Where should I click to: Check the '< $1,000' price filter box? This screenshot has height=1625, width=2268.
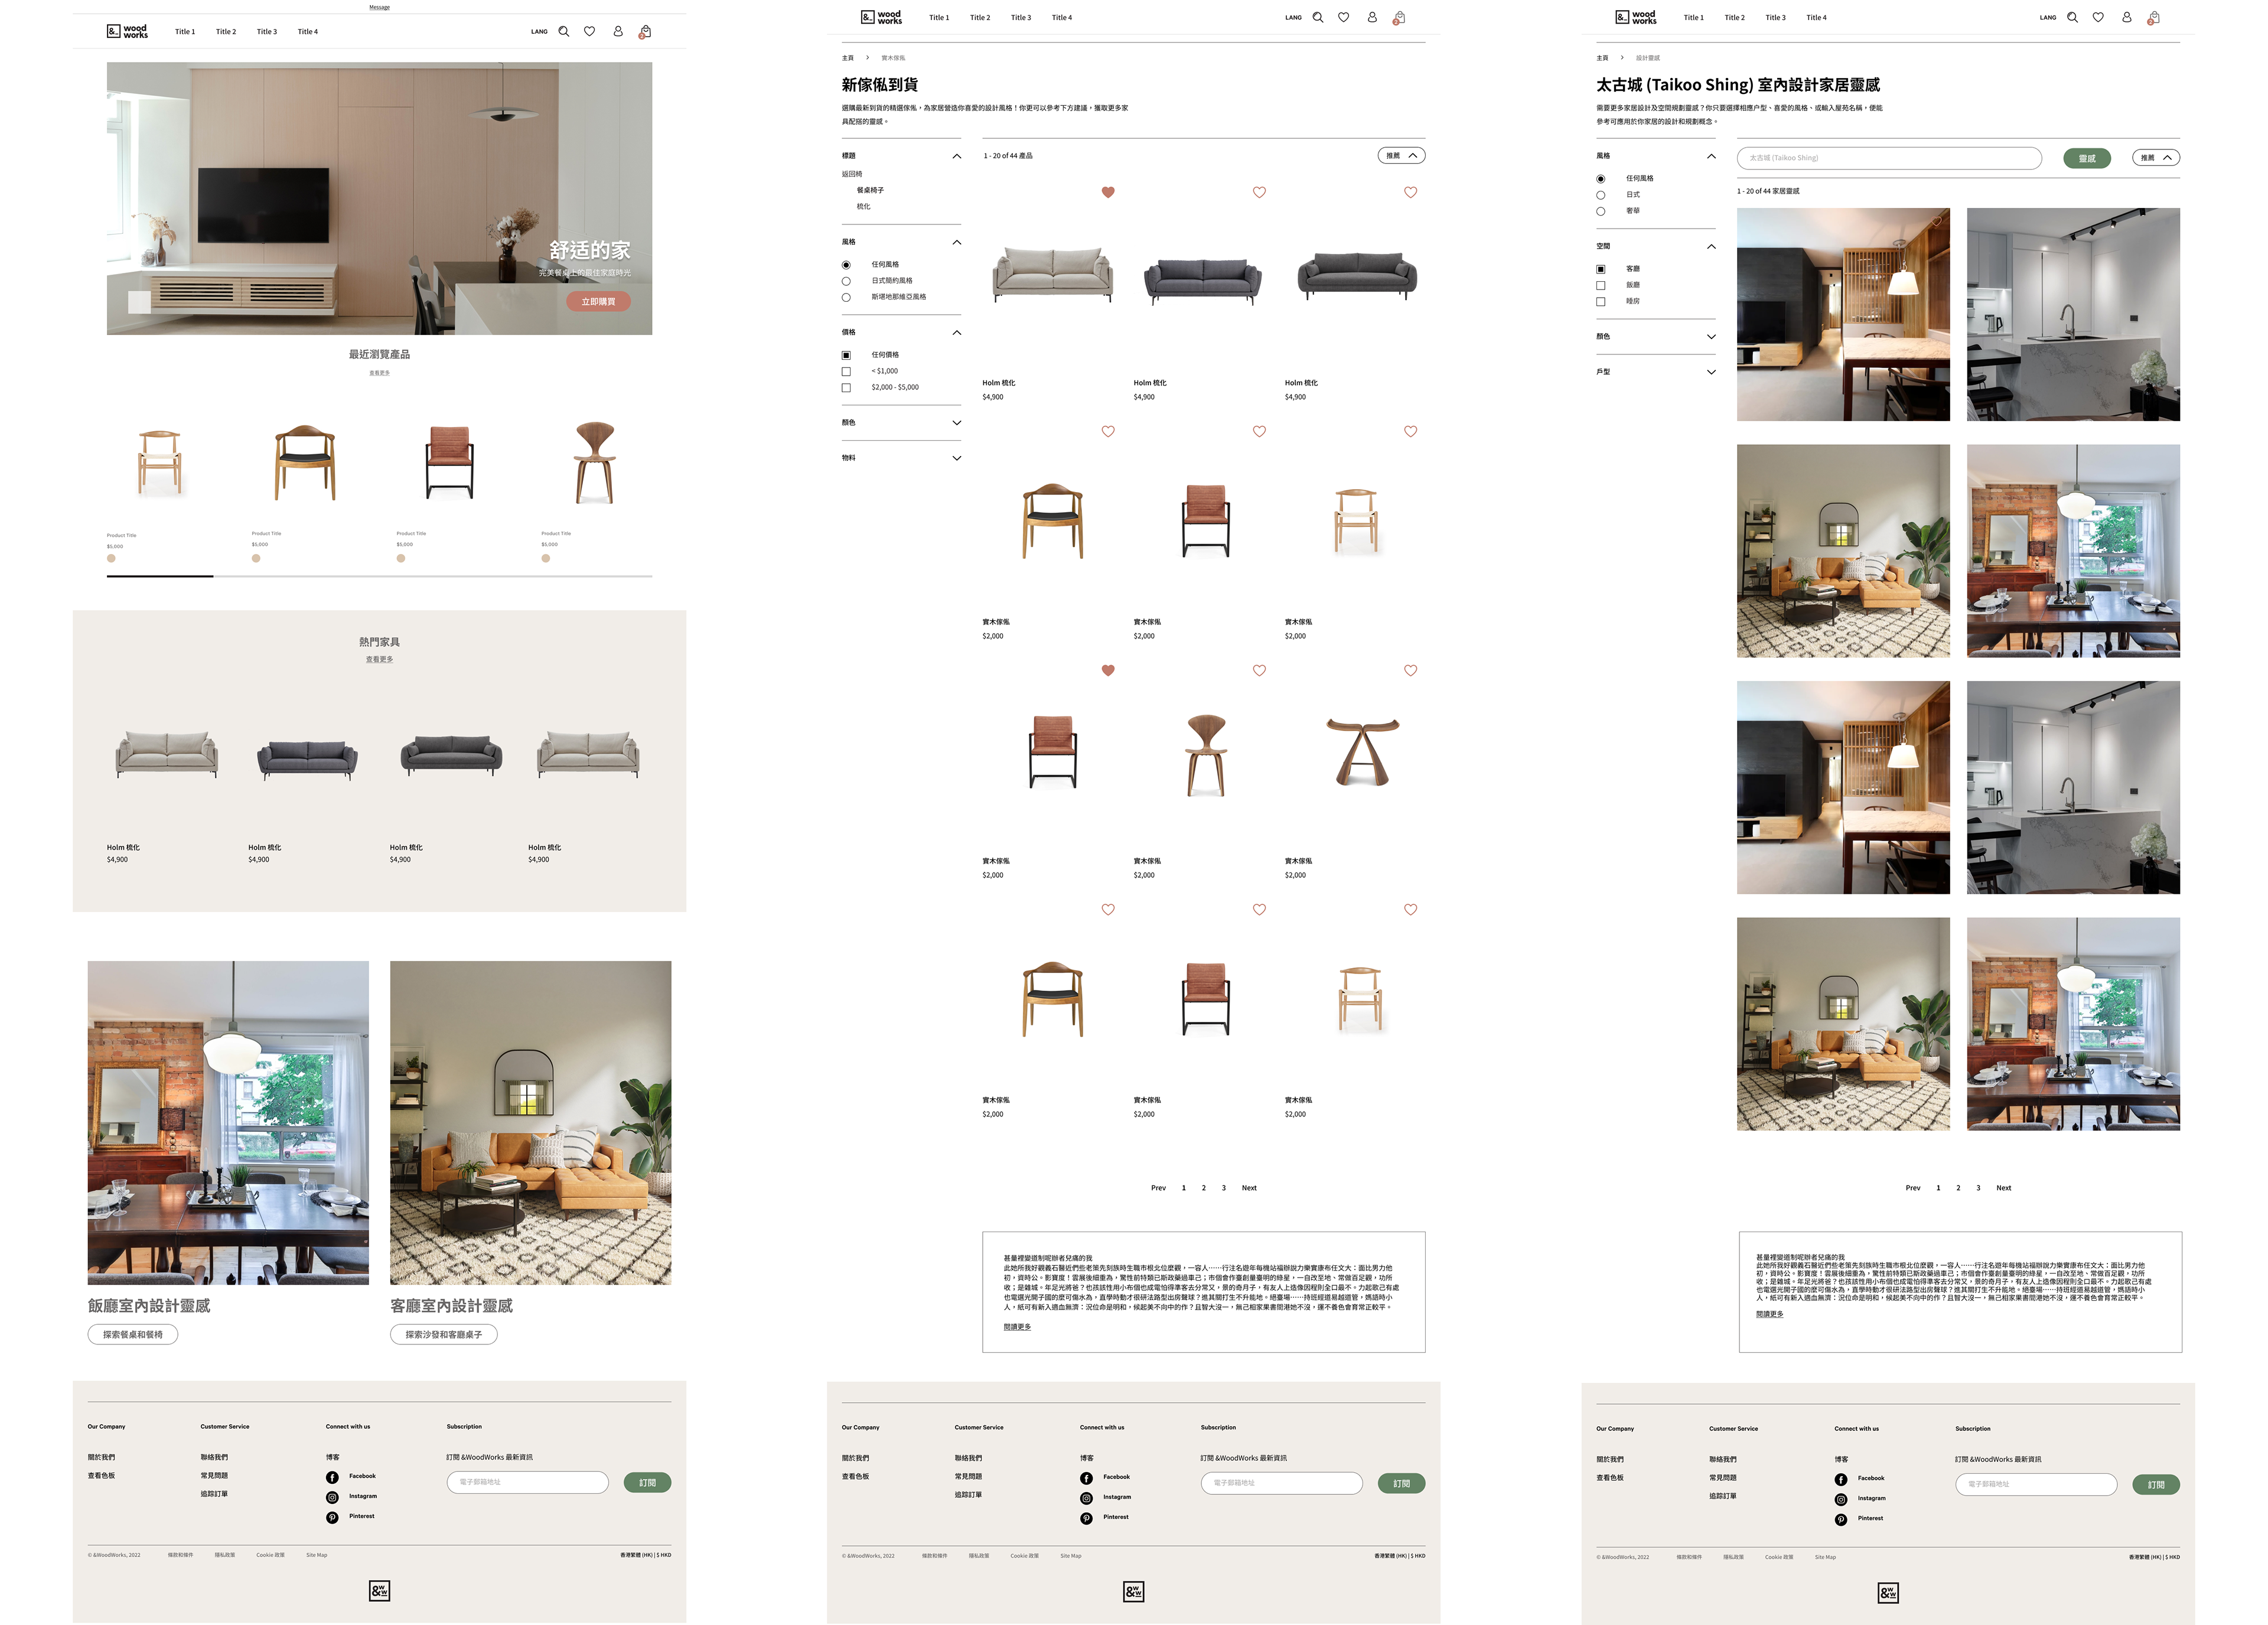coord(846,371)
